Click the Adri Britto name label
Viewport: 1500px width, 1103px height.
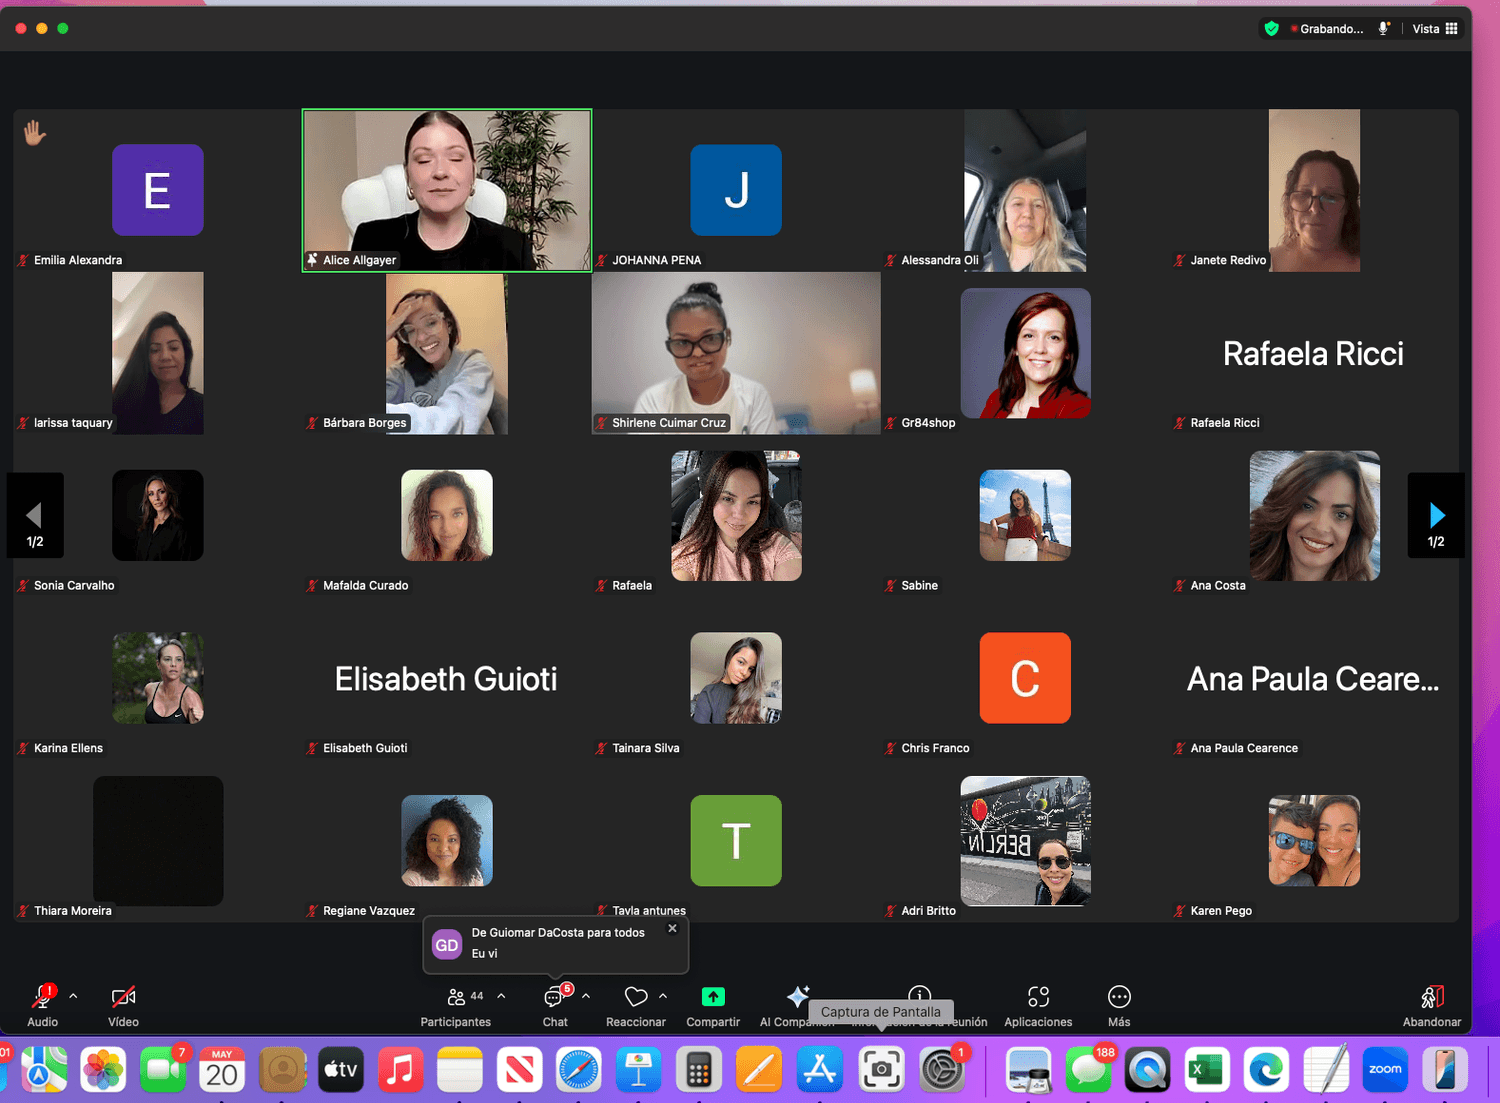928,911
